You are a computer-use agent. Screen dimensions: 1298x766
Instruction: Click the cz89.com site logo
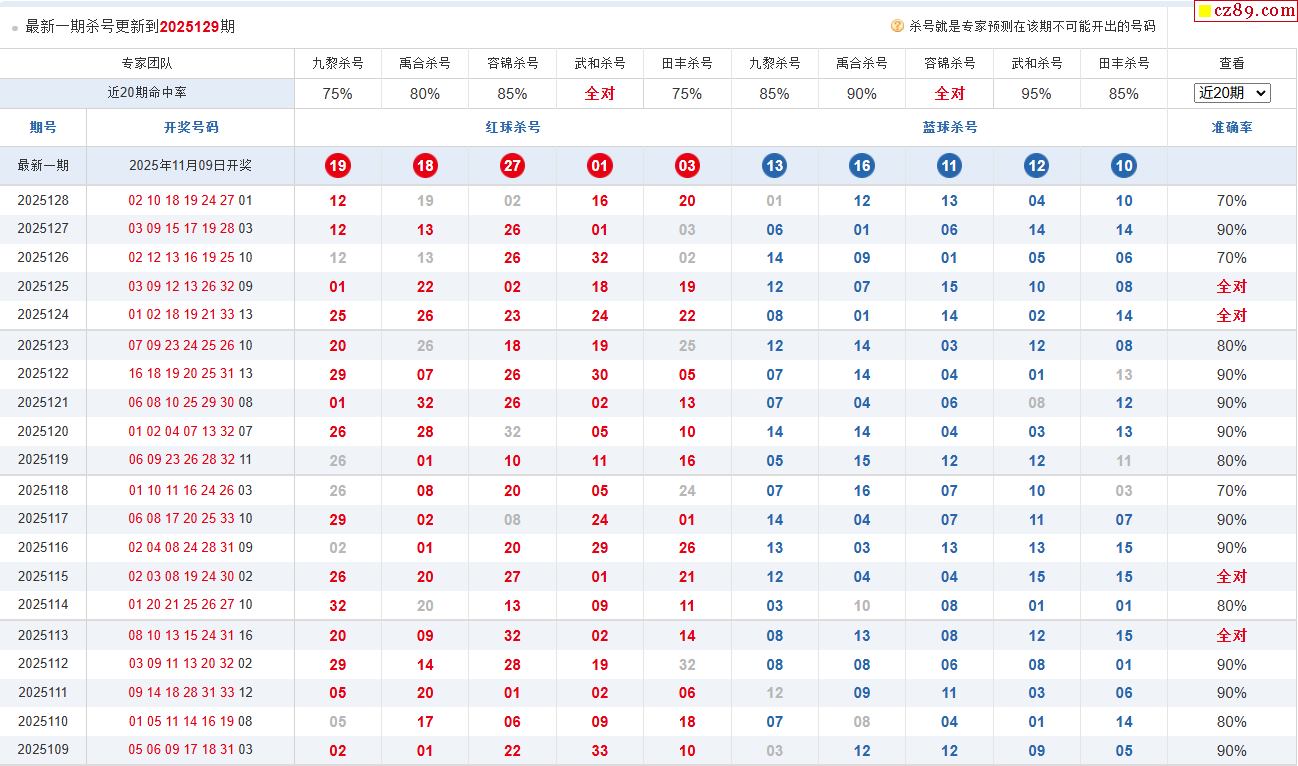point(1246,11)
